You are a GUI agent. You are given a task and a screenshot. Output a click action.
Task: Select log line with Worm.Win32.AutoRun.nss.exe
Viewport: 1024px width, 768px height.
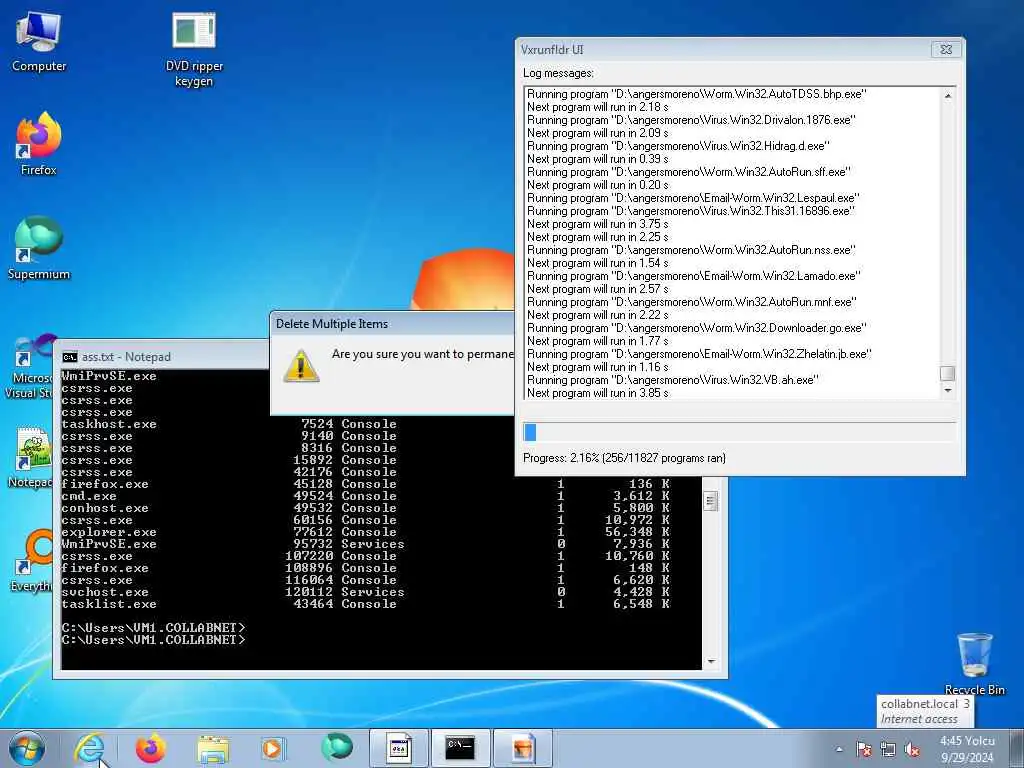point(691,250)
